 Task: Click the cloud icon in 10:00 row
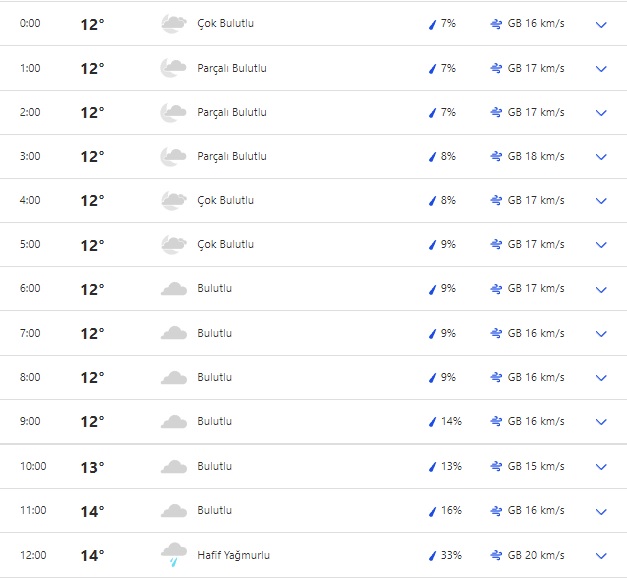(x=173, y=467)
